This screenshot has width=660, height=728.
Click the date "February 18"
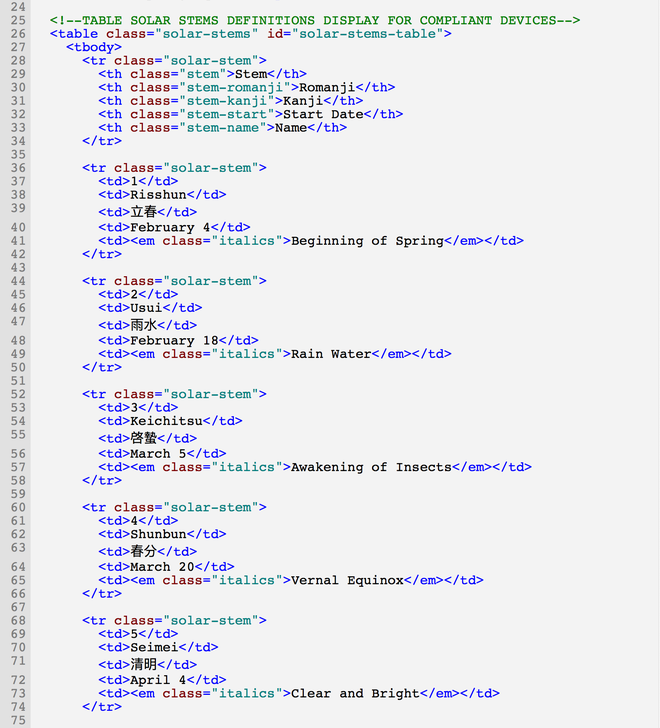[x=174, y=341]
